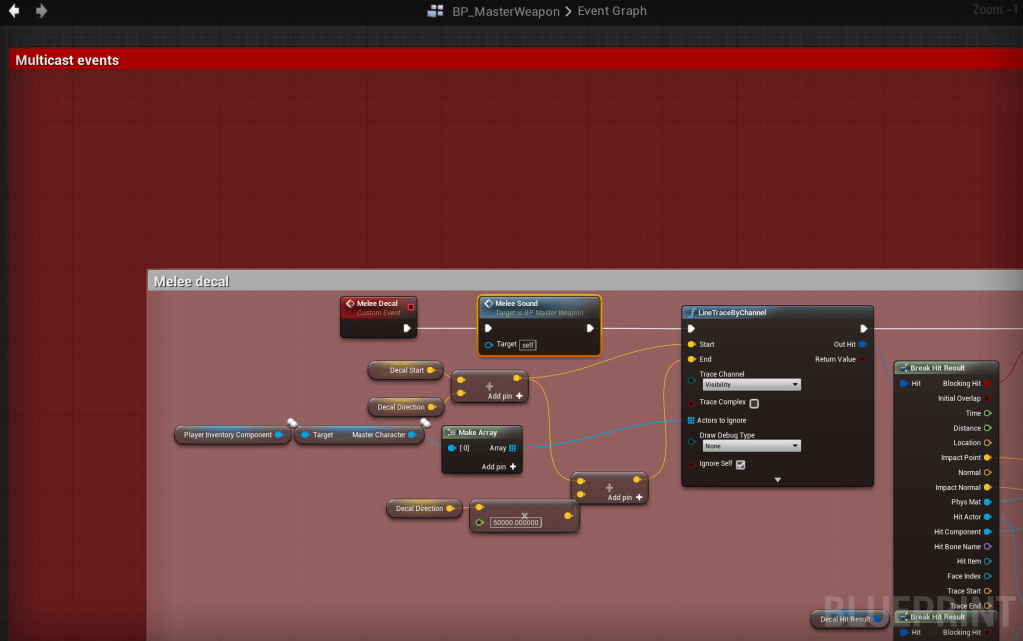Click the red delegate pin on Melee Decal
Image resolution: width=1023 pixels, height=641 pixels.
click(x=410, y=304)
